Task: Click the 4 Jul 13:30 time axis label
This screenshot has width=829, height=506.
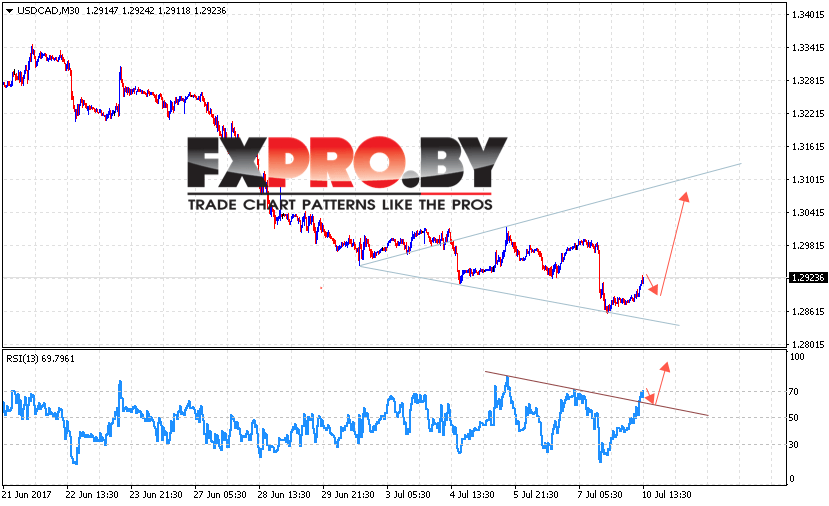Action: (x=472, y=495)
